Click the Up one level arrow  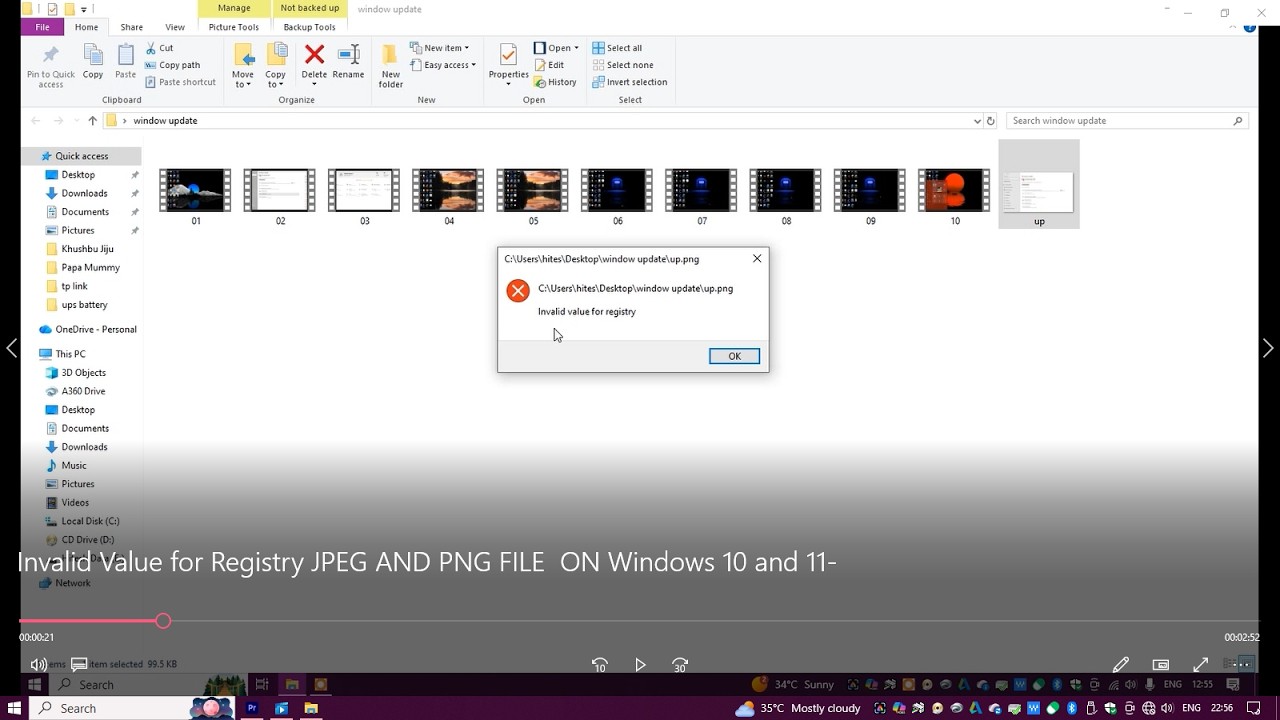point(92,120)
